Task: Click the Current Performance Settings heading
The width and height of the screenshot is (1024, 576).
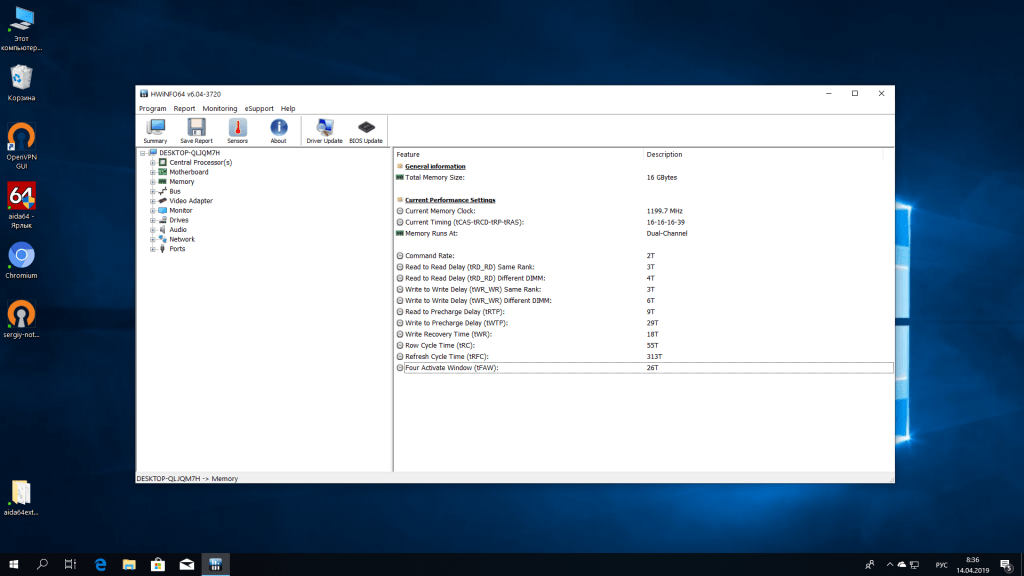Action: pos(450,200)
